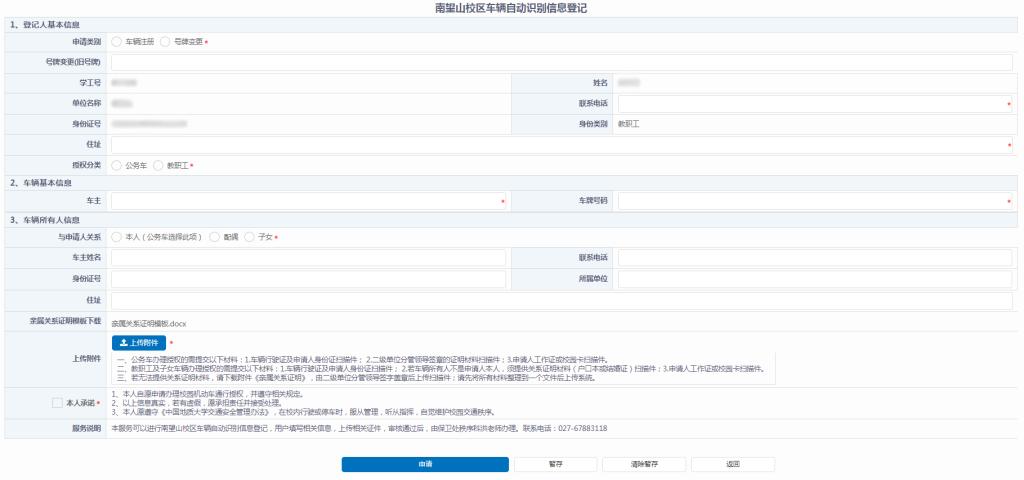Image resolution: width=1024 pixels, height=480 pixels.
Task: Tick the 本人承诺 checkbox
Action: [57, 402]
